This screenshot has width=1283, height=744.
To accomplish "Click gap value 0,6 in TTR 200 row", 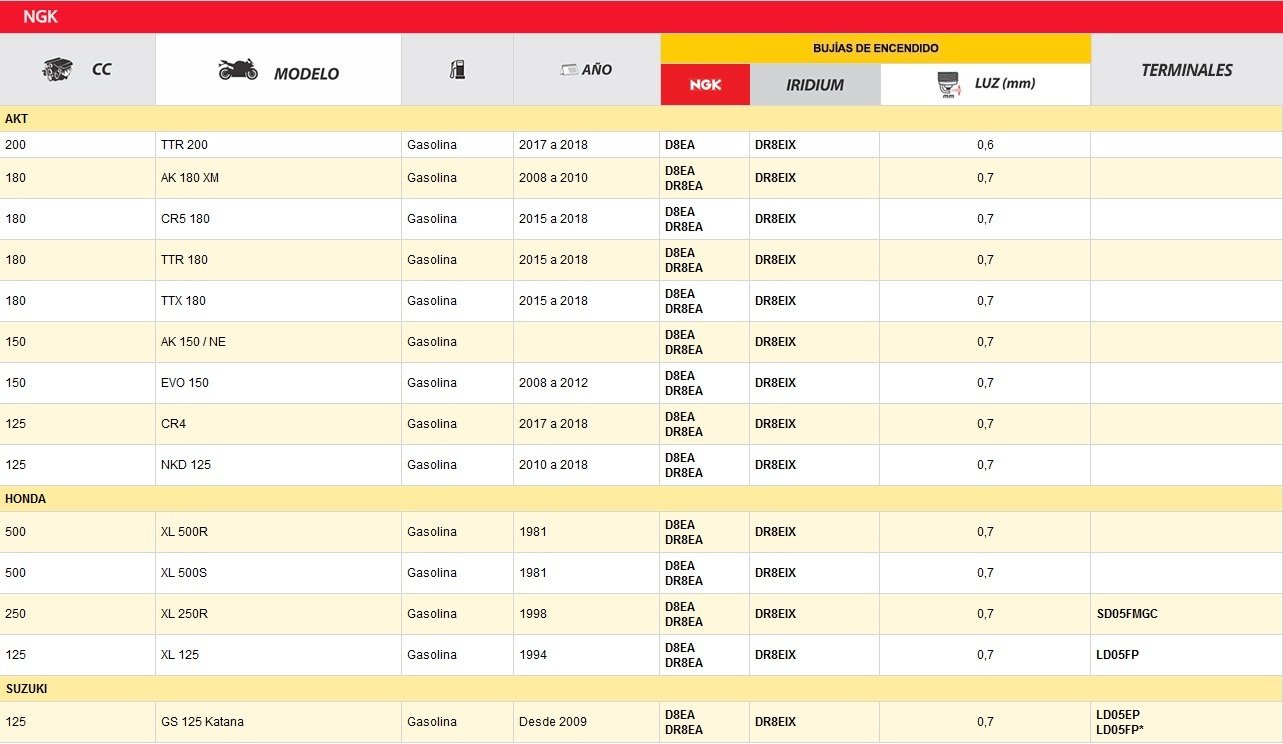I will pos(985,145).
